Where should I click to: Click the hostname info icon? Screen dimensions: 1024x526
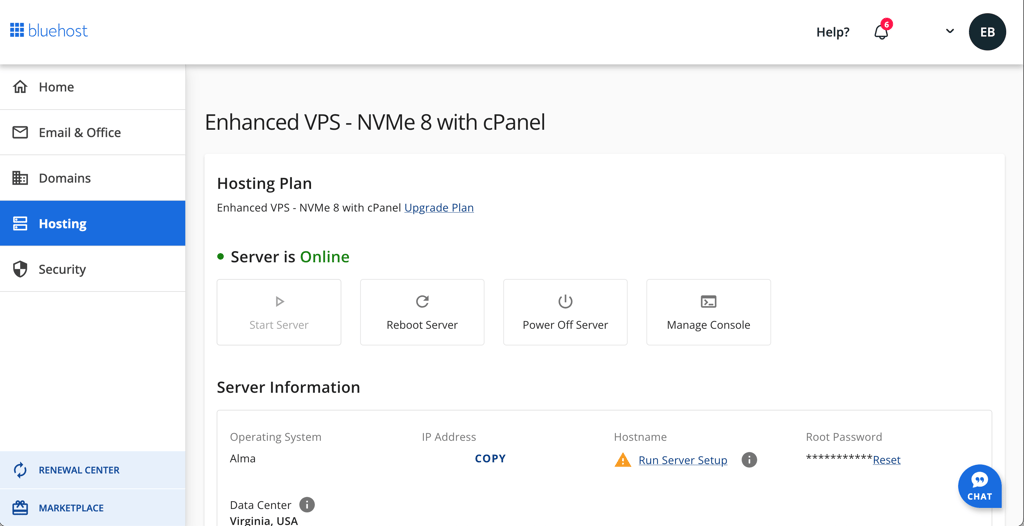(x=749, y=460)
